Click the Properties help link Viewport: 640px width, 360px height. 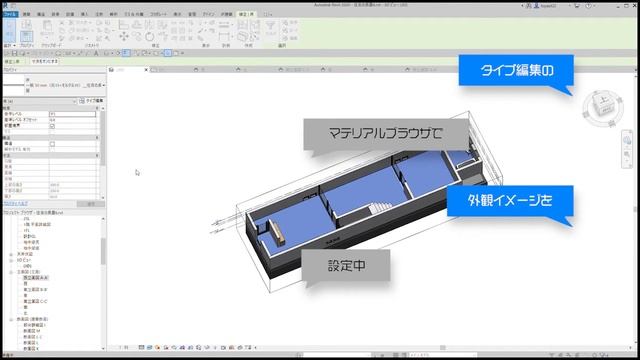[x=16, y=203]
